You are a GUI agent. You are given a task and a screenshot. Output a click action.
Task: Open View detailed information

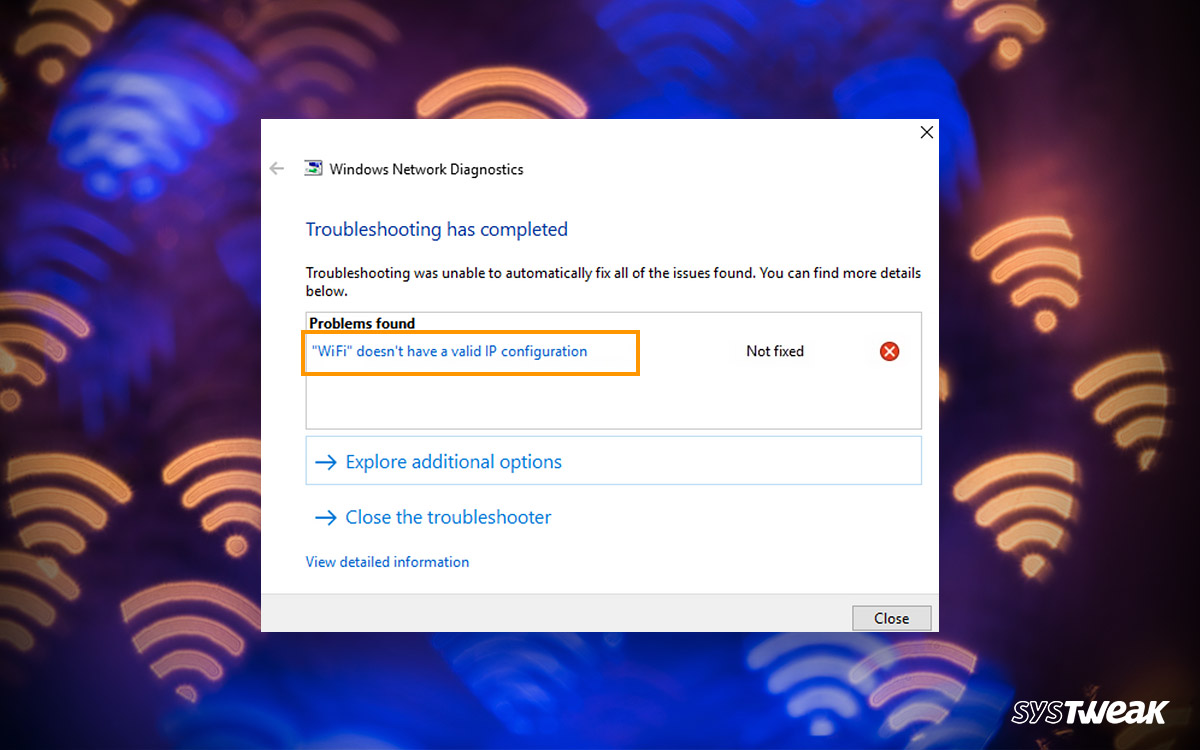(x=387, y=562)
